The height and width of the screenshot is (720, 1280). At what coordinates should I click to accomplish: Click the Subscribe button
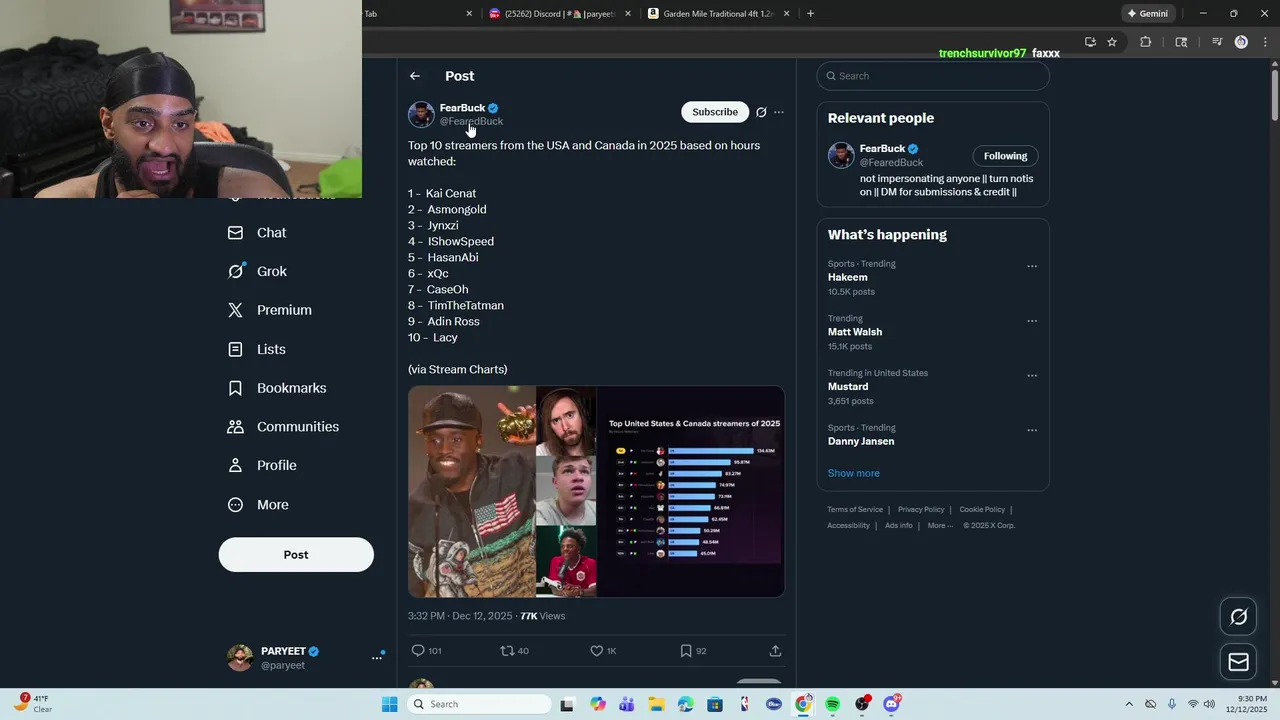pos(715,112)
